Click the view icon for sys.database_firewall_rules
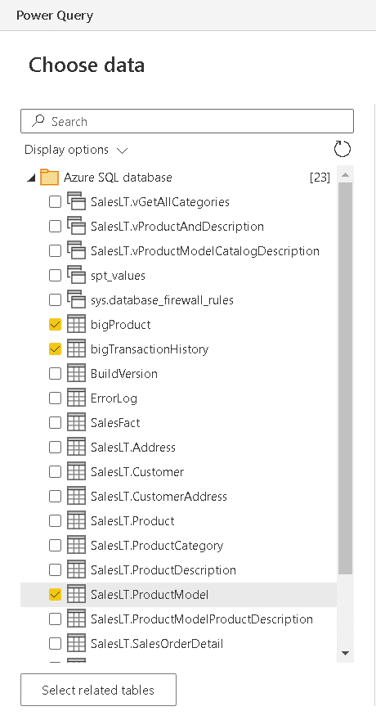Screen dimensions: 376x720 point(76,300)
